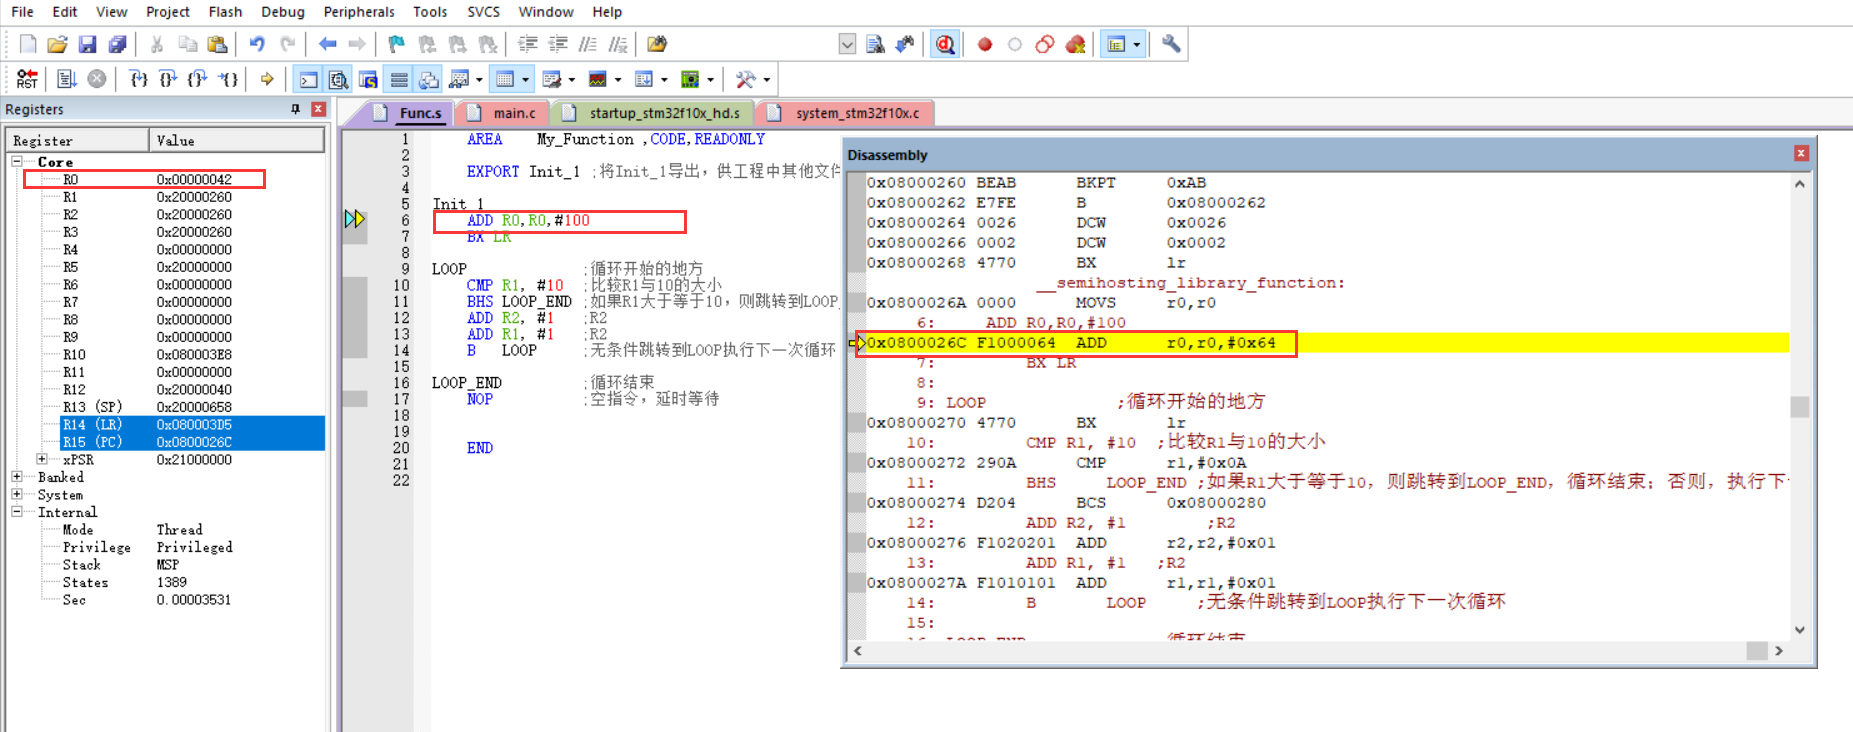1853x732 pixels.
Task: Indent the selected lines icon
Action: click(528, 44)
